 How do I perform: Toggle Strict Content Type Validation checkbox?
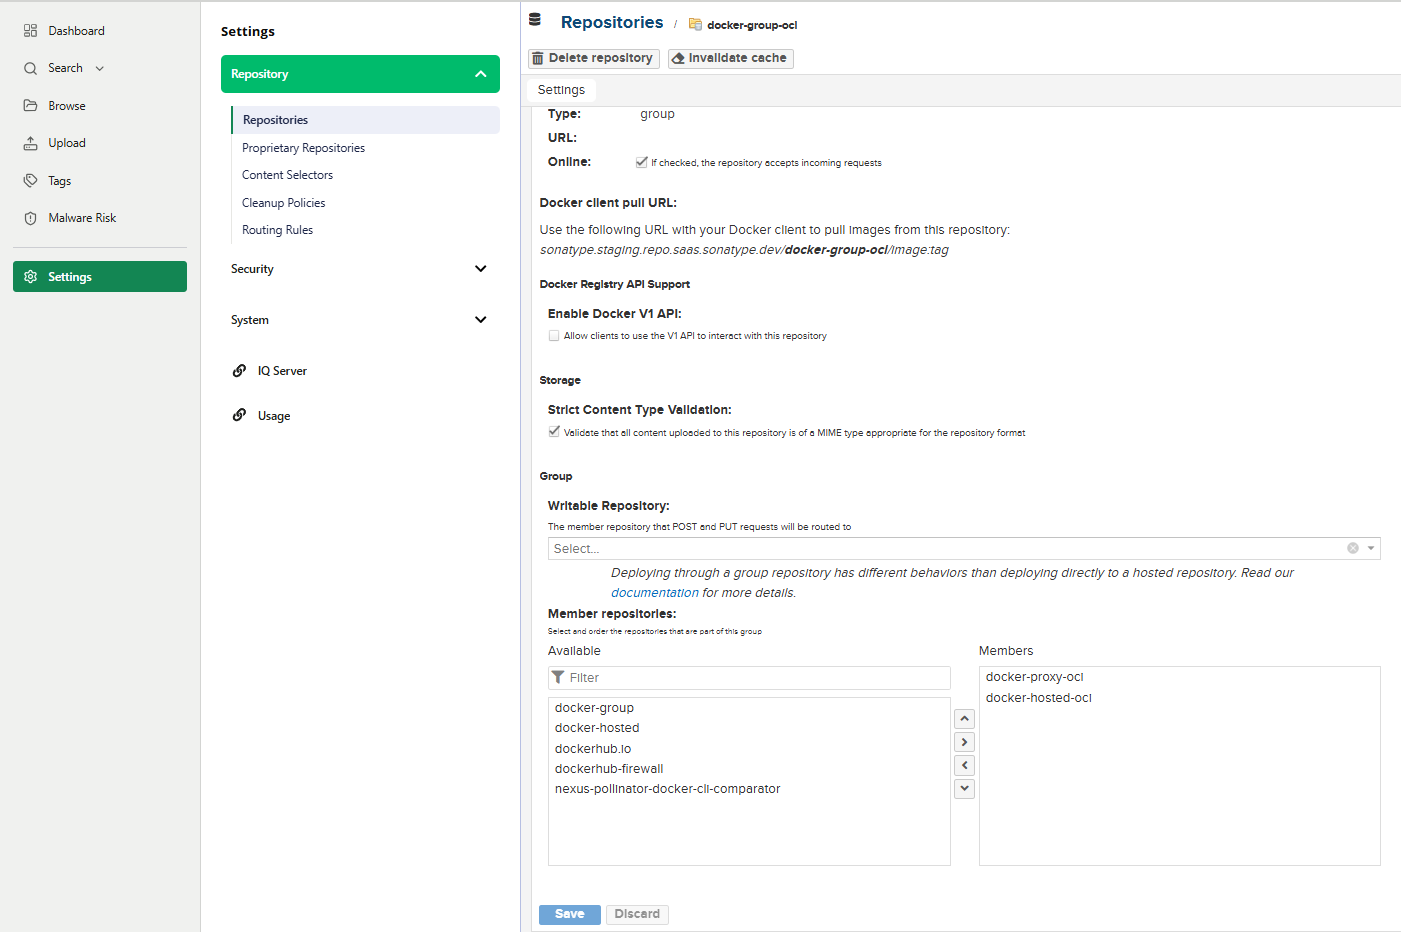click(x=554, y=432)
